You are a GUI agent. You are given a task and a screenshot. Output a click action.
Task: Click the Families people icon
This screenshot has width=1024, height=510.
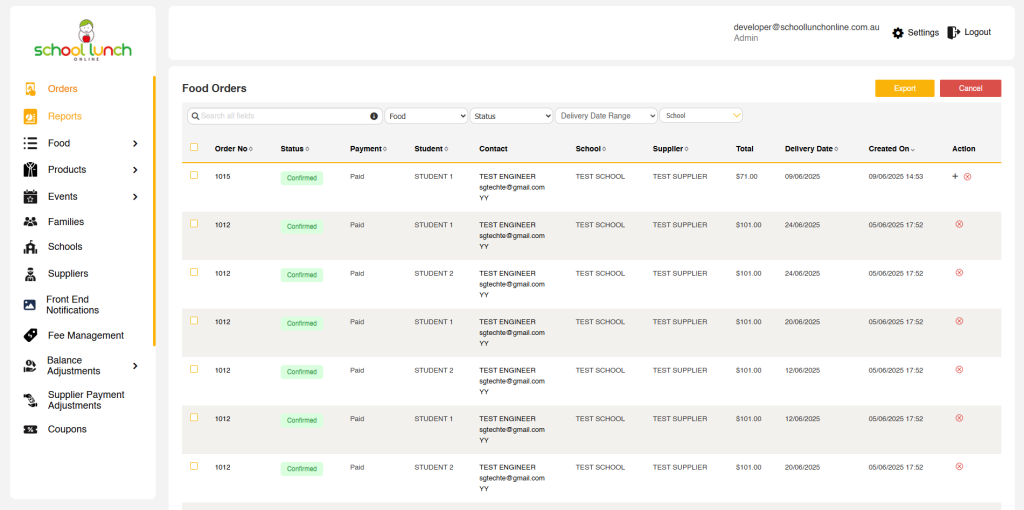(30, 222)
